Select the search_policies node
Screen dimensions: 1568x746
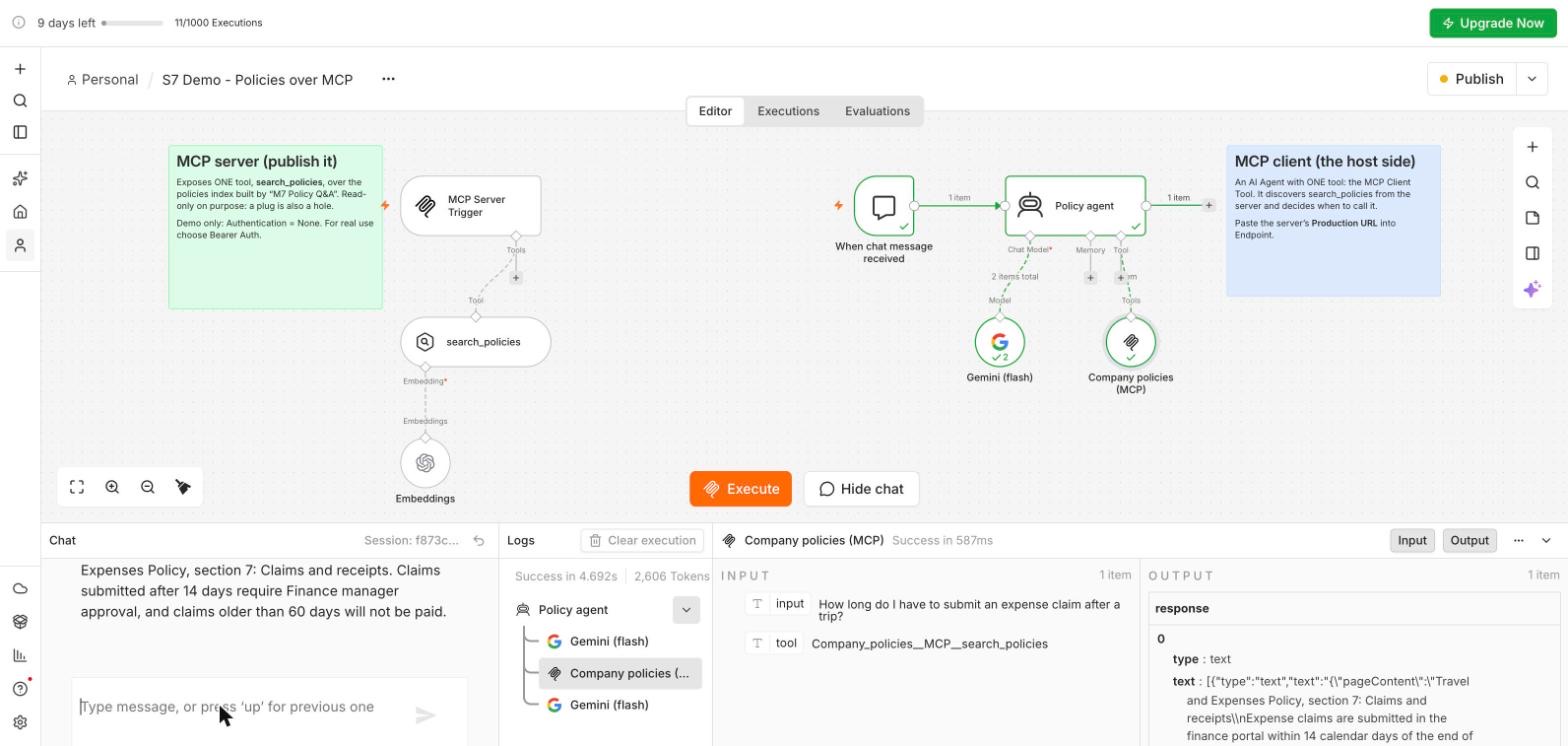(x=476, y=342)
